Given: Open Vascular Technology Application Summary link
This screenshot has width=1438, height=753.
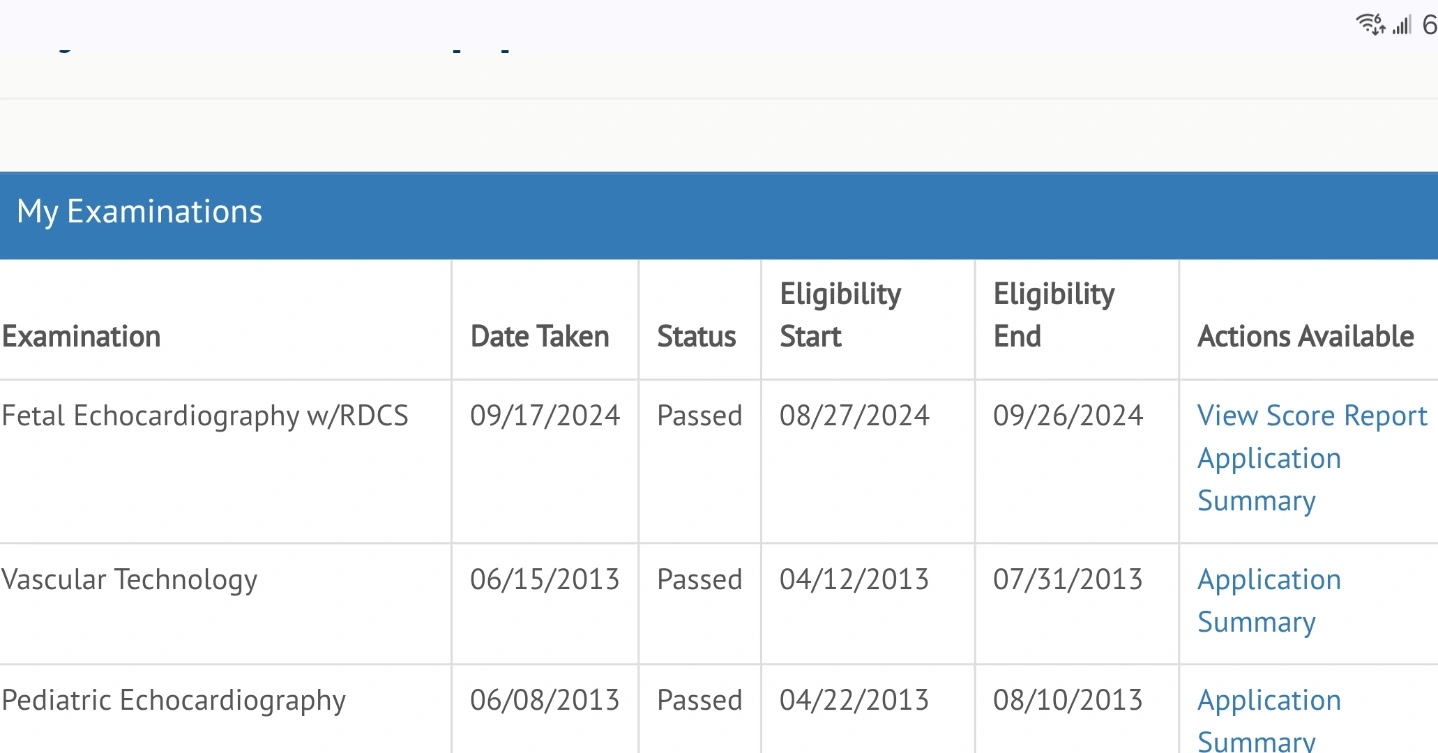Looking at the screenshot, I should pos(1269,601).
